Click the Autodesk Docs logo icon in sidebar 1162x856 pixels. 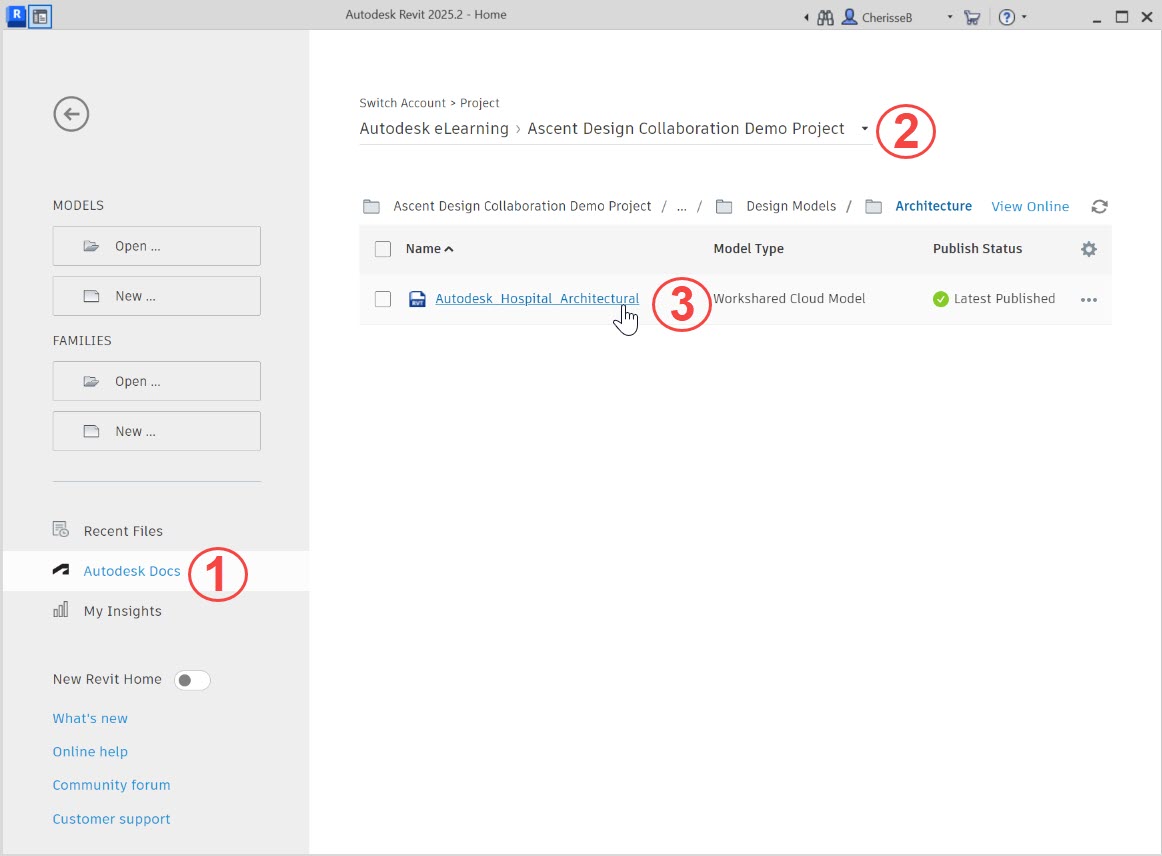click(61, 570)
